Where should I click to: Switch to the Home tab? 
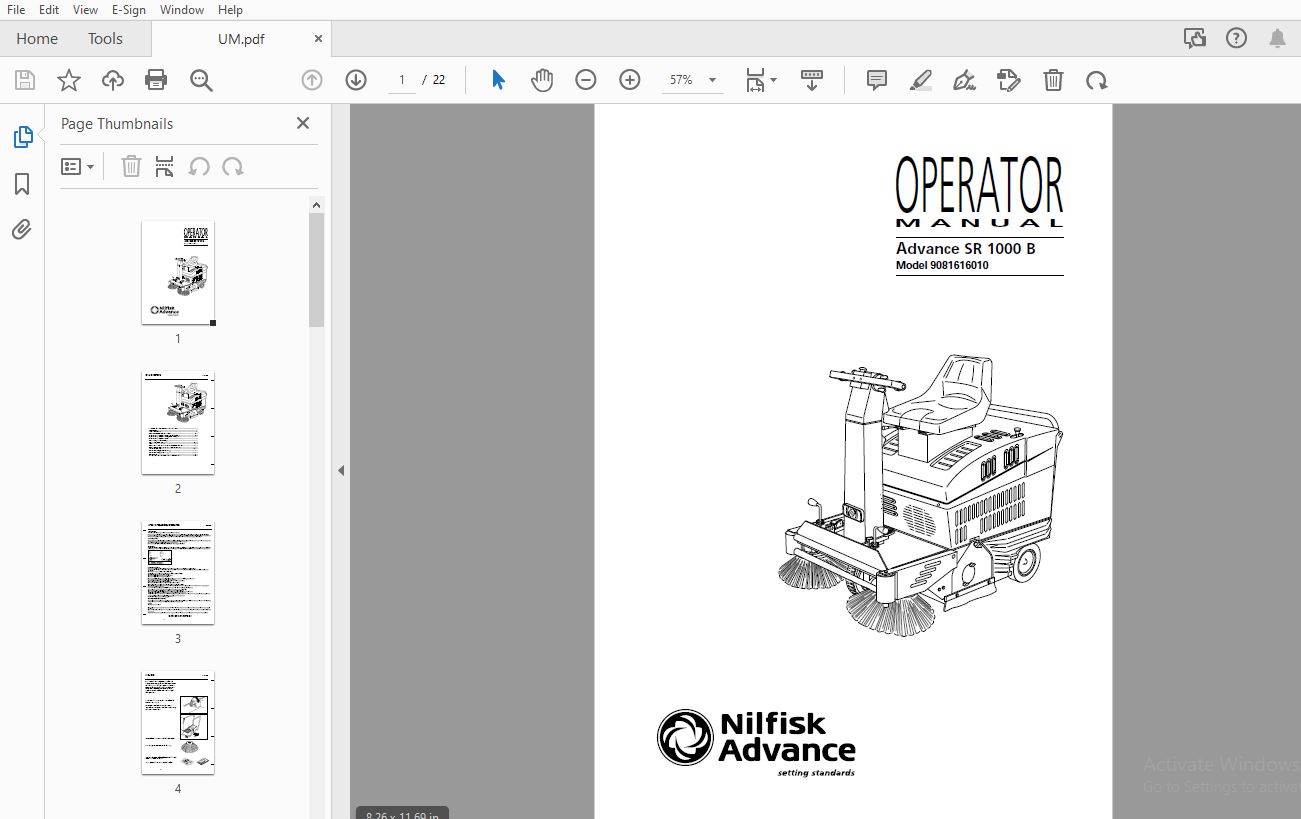(37, 38)
